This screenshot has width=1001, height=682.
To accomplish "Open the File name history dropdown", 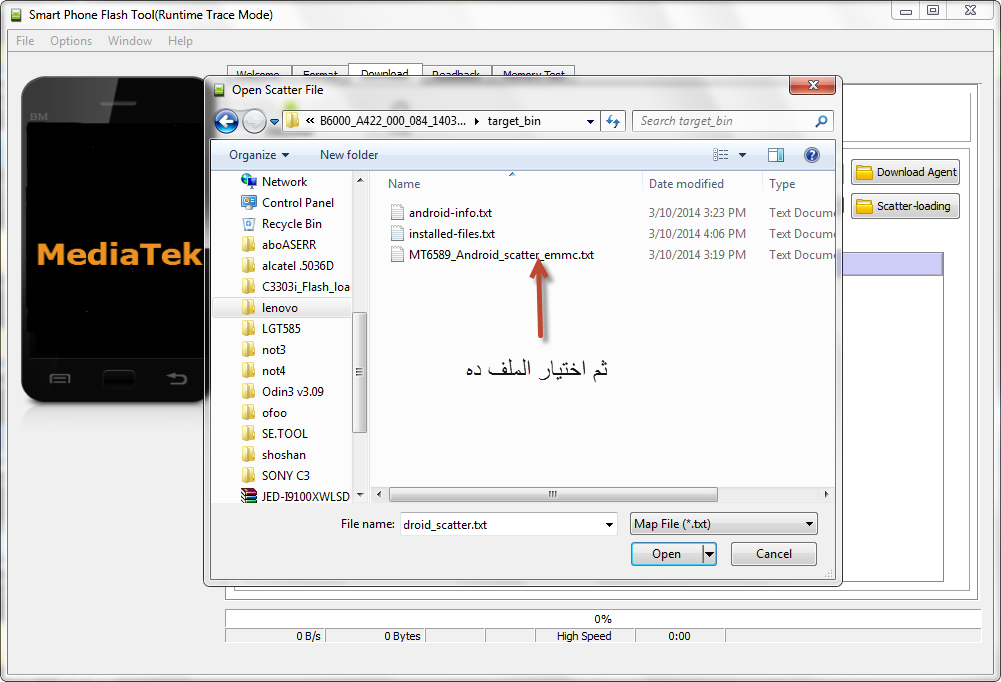I will pos(610,525).
